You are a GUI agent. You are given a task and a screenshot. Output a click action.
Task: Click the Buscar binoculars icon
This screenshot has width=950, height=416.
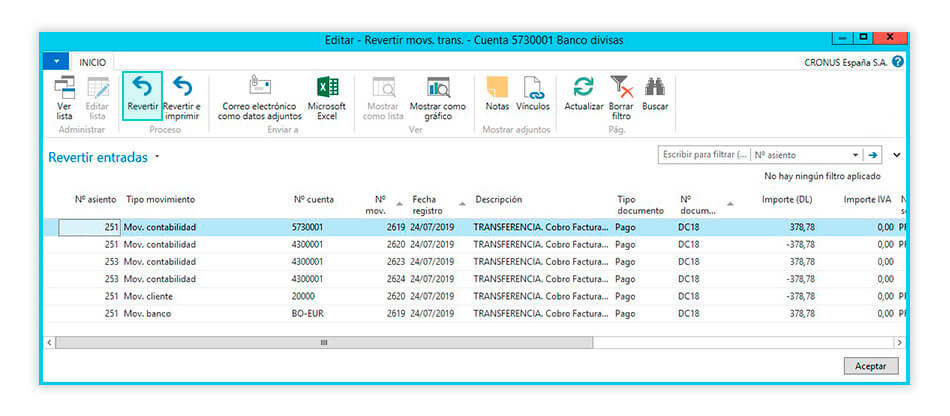(x=655, y=87)
